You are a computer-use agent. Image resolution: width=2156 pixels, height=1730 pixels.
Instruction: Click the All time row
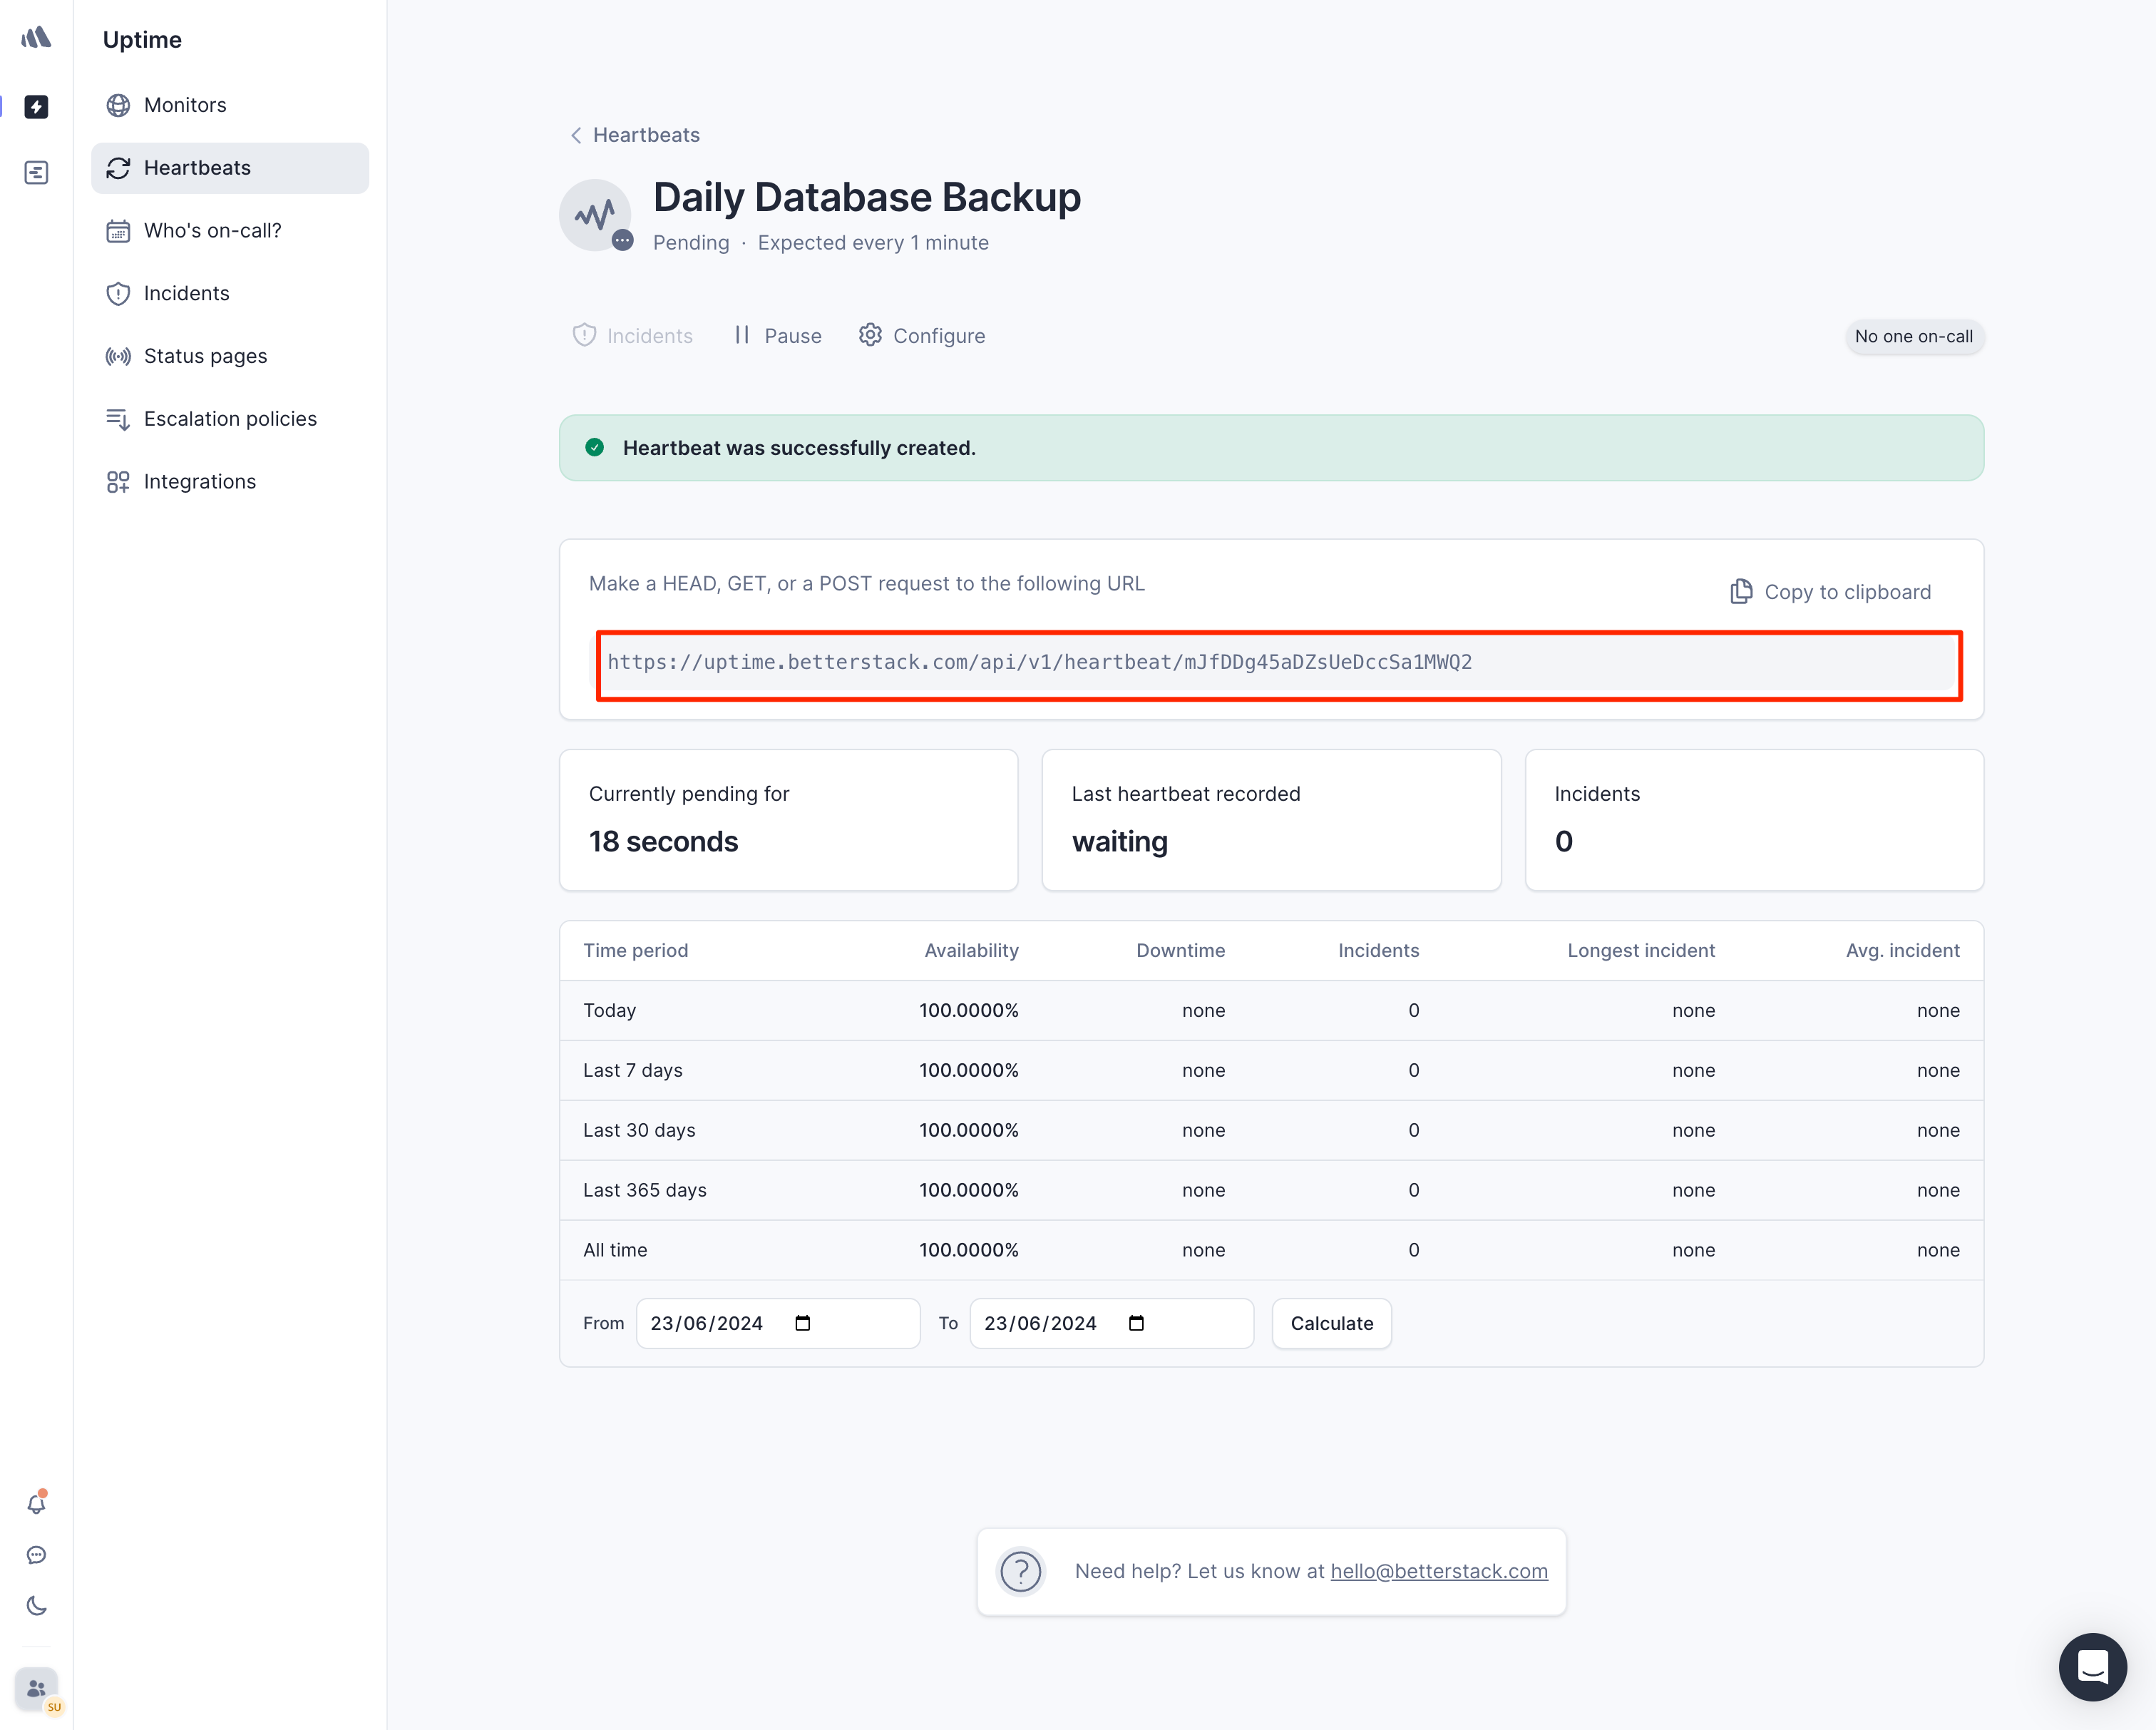click(1271, 1250)
